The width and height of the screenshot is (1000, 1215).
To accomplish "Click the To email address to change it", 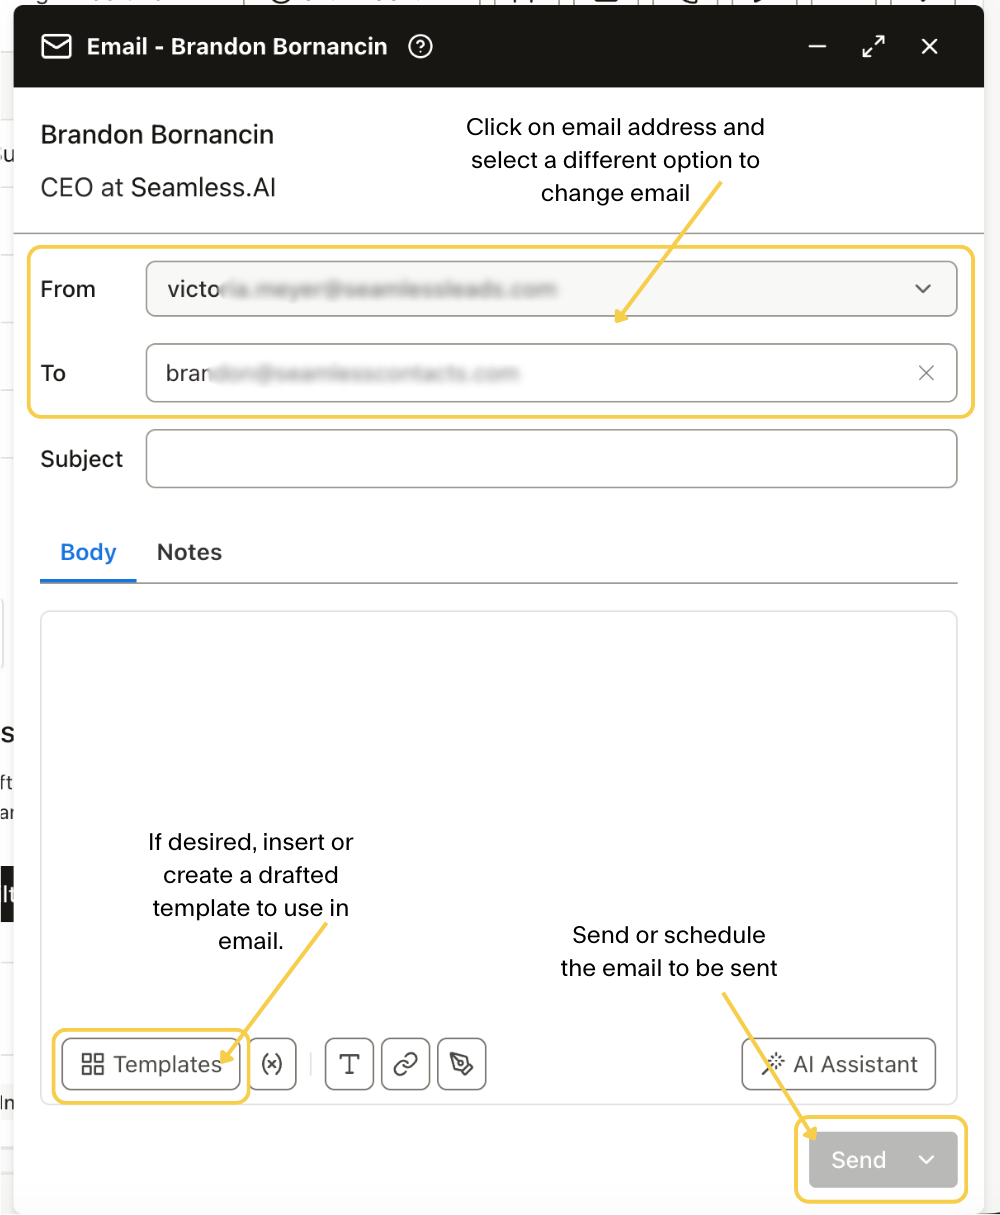I will coord(500,373).
